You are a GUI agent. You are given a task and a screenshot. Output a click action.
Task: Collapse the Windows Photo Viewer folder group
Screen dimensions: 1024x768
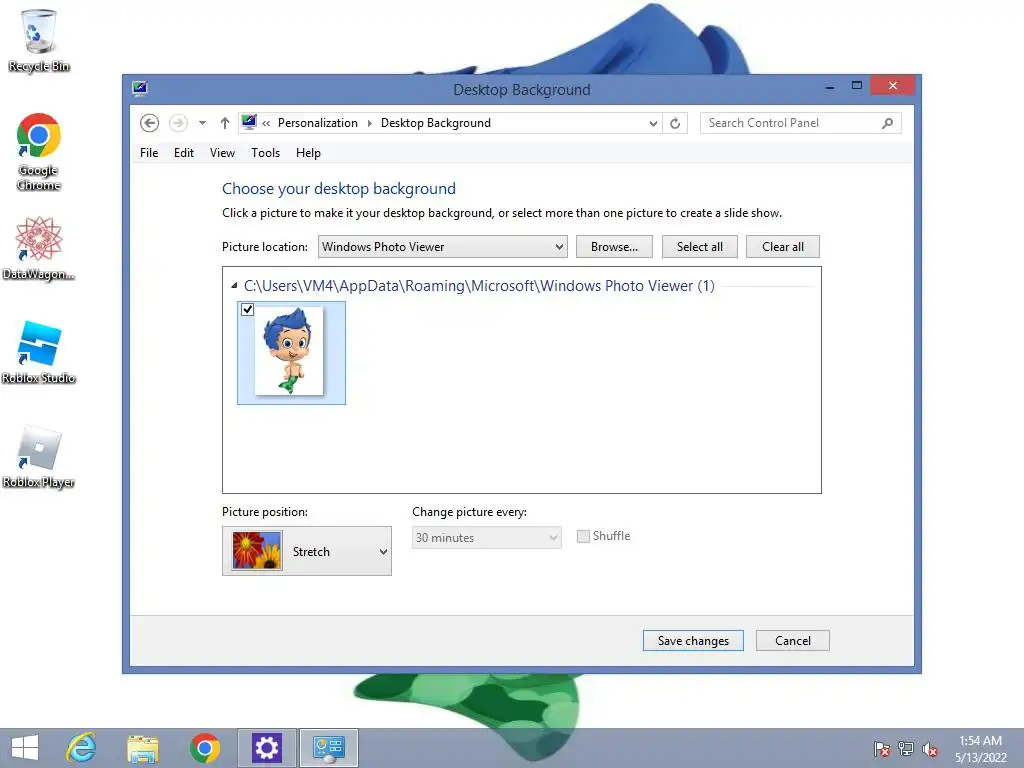click(x=234, y=285)
